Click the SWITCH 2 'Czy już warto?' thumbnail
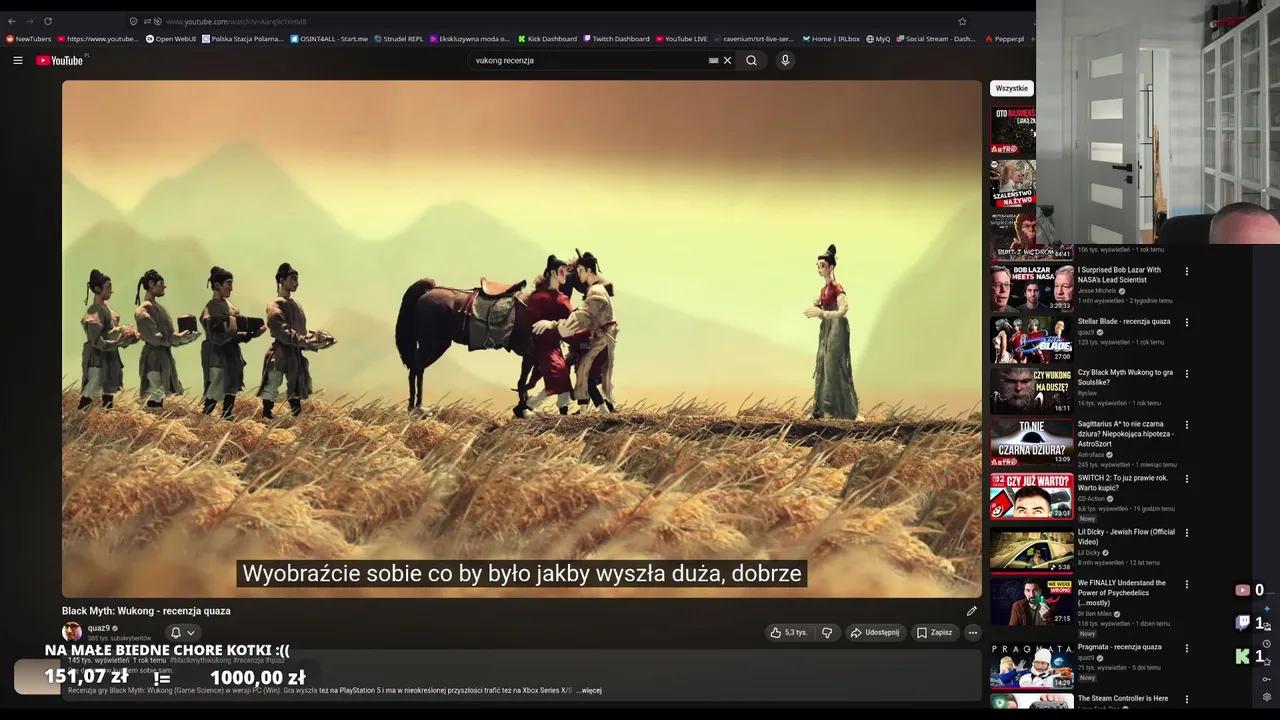 point(1031,496)
